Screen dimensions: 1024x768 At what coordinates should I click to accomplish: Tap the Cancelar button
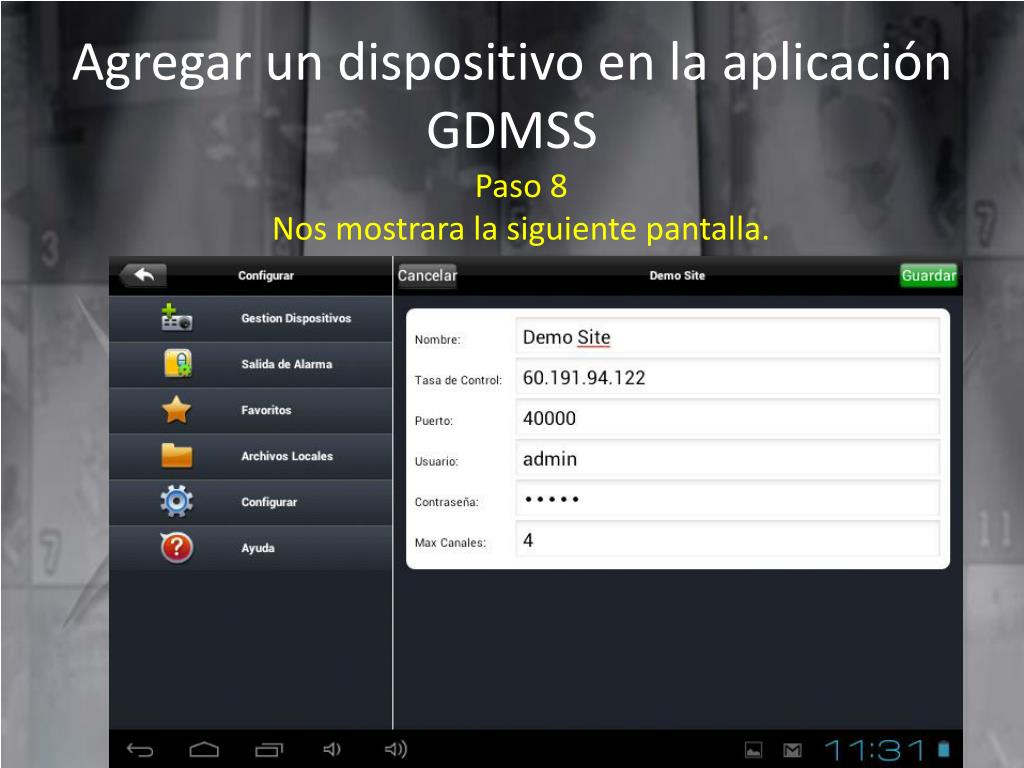pos(427,276)
